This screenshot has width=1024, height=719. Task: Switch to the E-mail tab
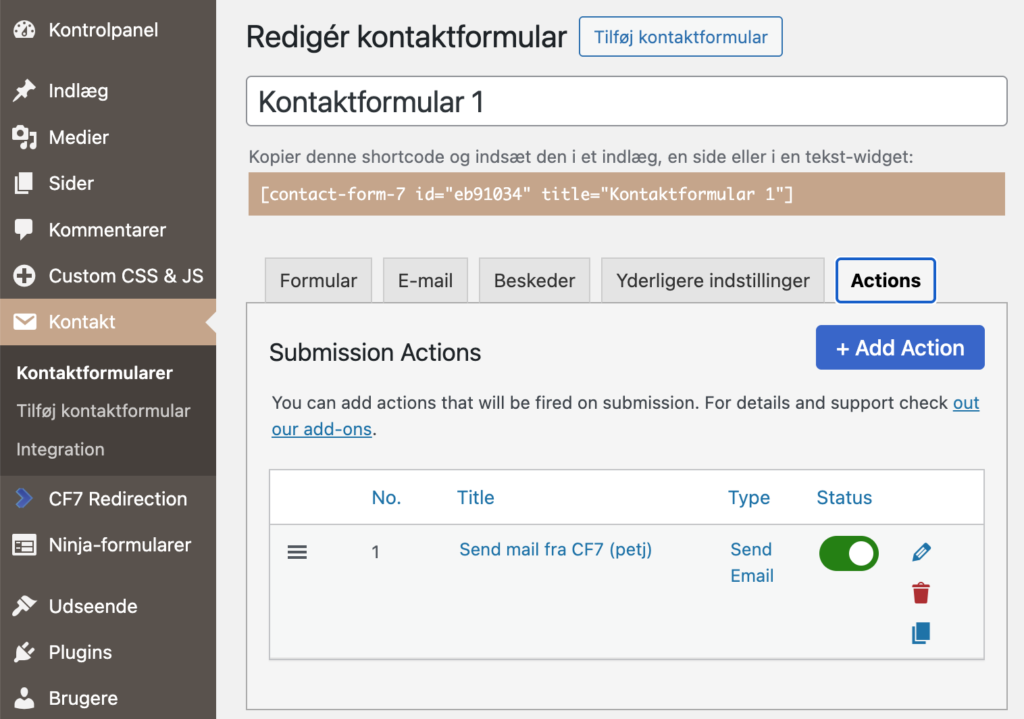point(425,281)
